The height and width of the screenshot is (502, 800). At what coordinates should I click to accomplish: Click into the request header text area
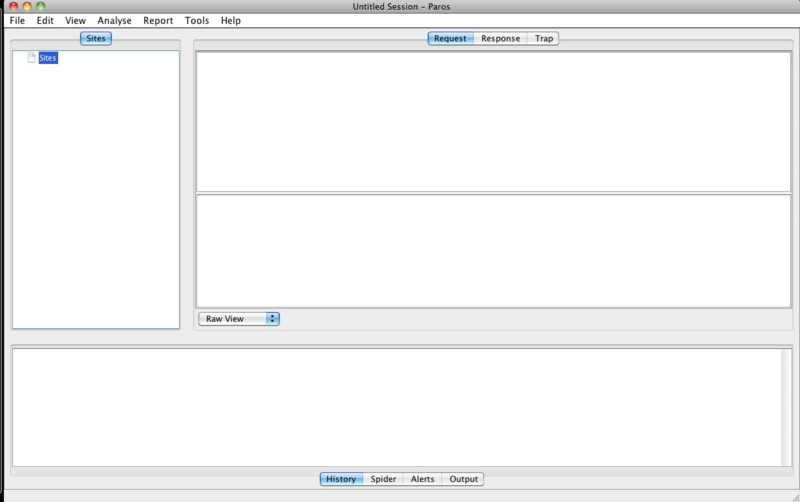tap(493, 122)
